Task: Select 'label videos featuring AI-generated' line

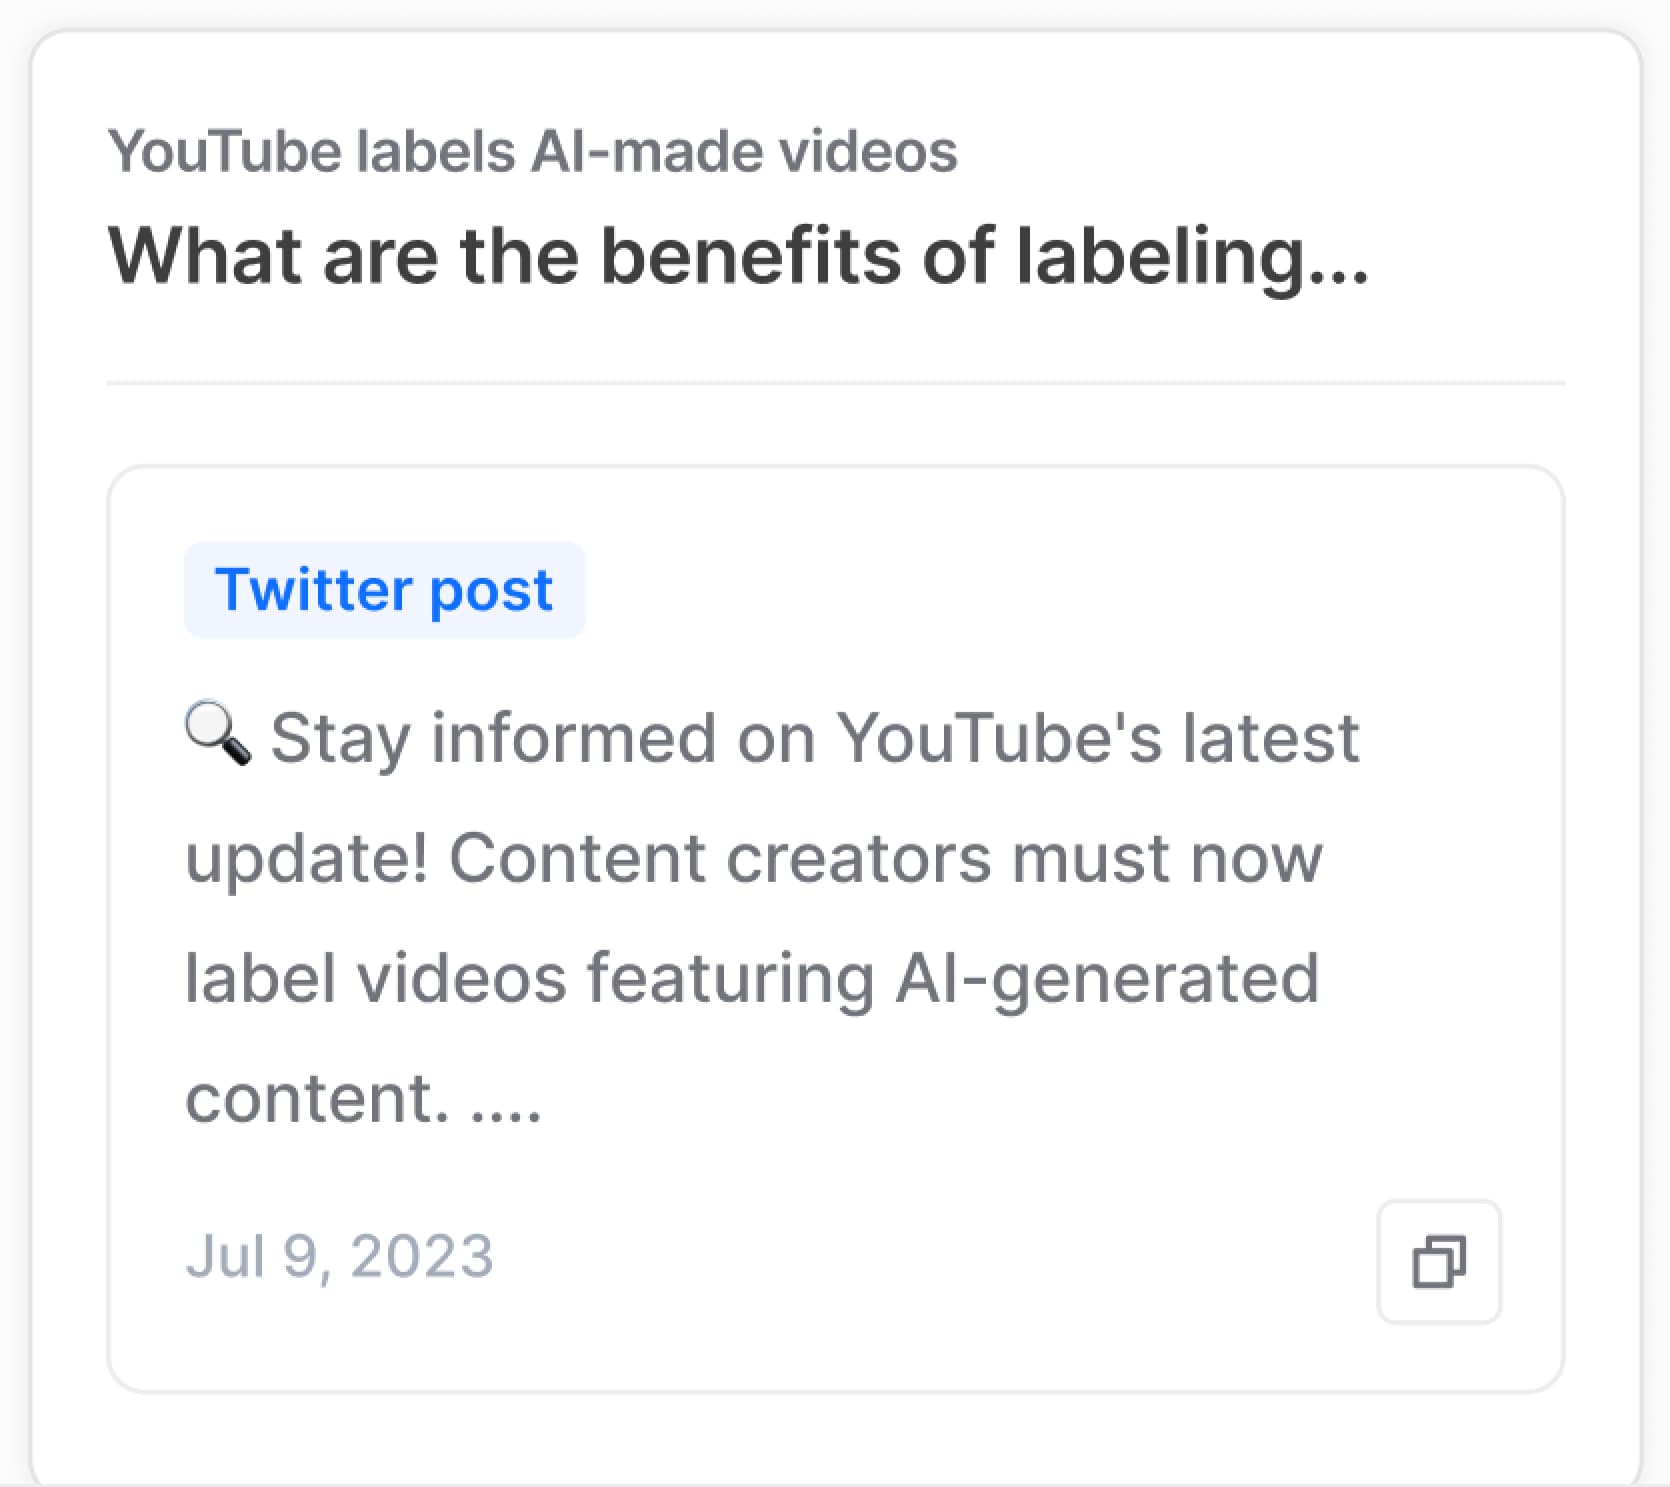Action: click(752, 978)
